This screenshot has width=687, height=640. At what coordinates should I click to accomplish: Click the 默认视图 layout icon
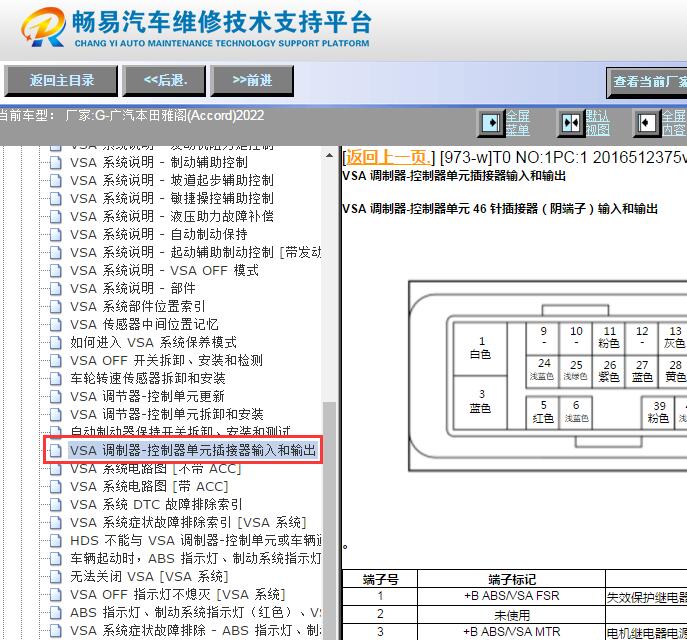point(571,123)
